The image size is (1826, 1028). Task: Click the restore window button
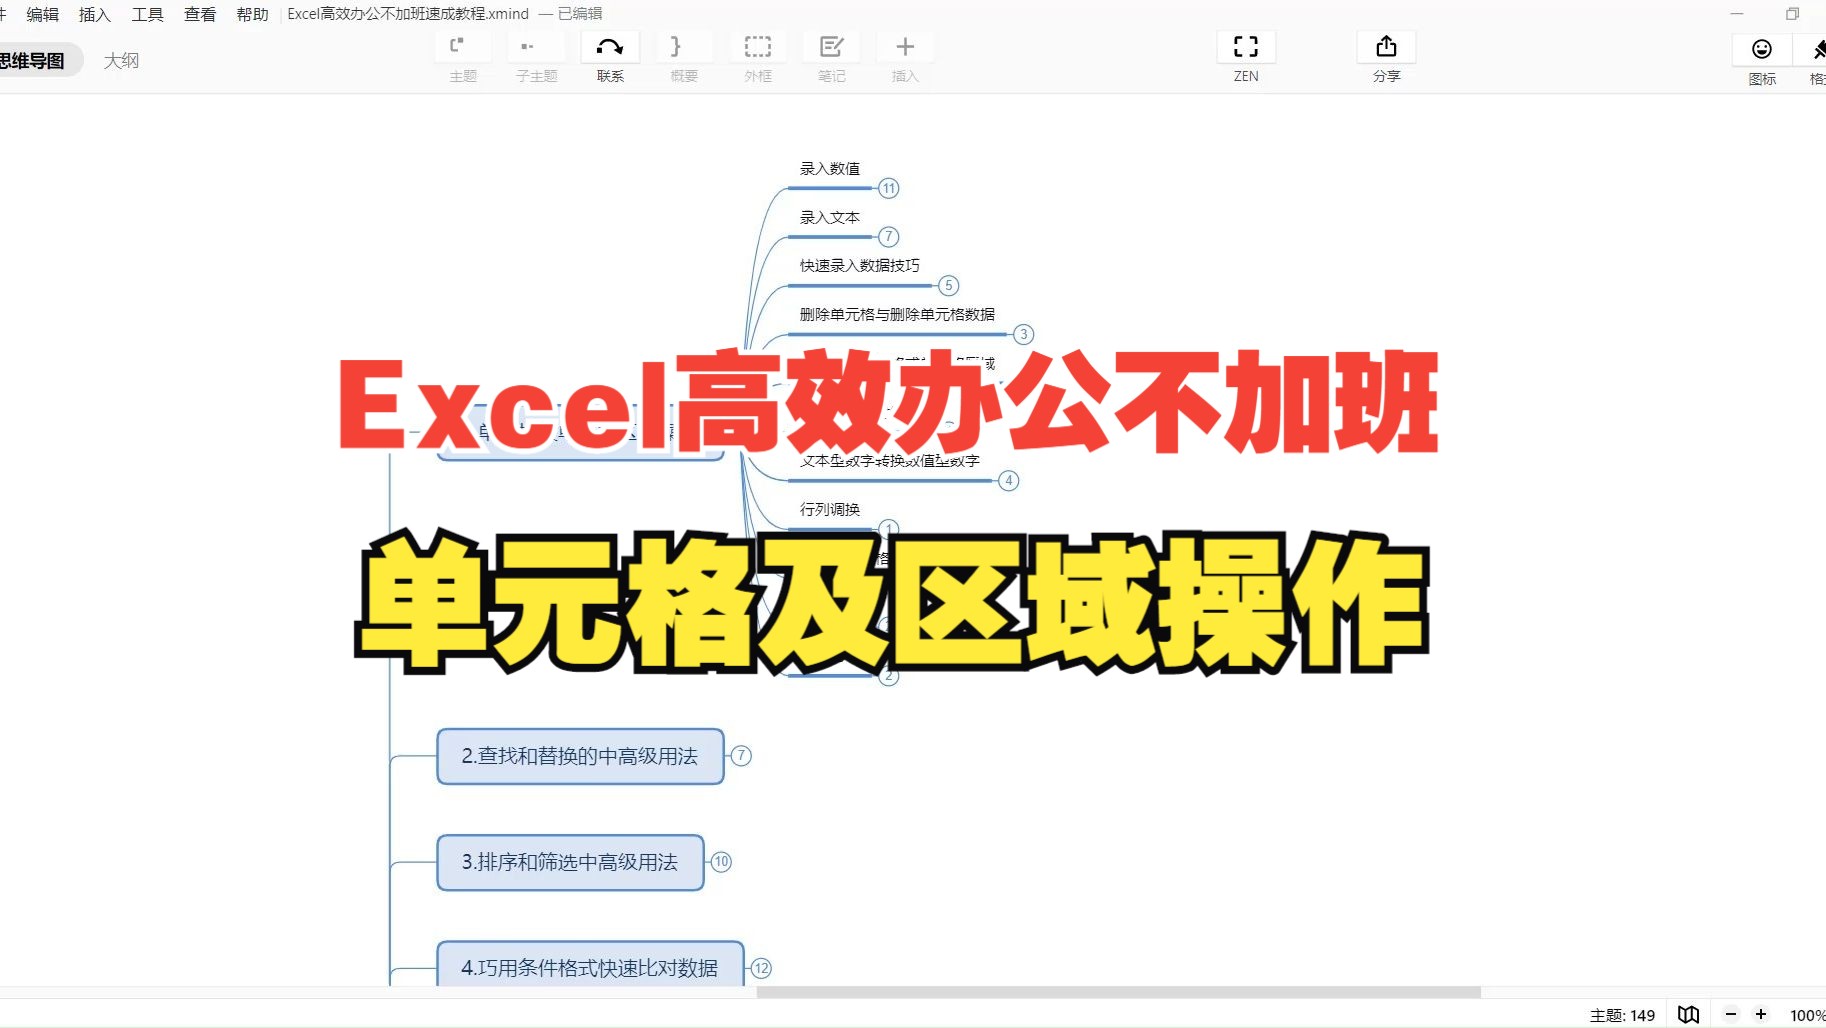(x=1792, y=14)
